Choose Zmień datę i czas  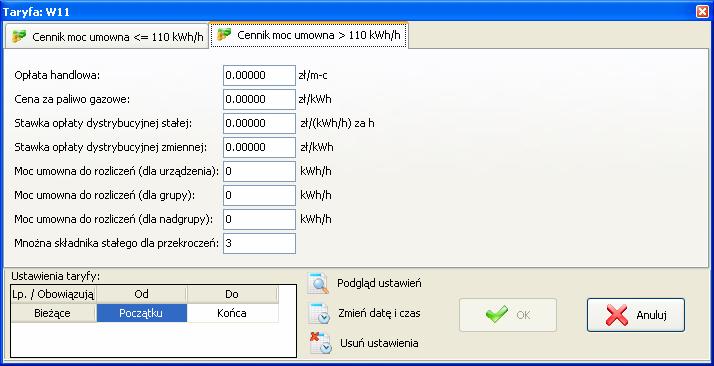[379, 313]
